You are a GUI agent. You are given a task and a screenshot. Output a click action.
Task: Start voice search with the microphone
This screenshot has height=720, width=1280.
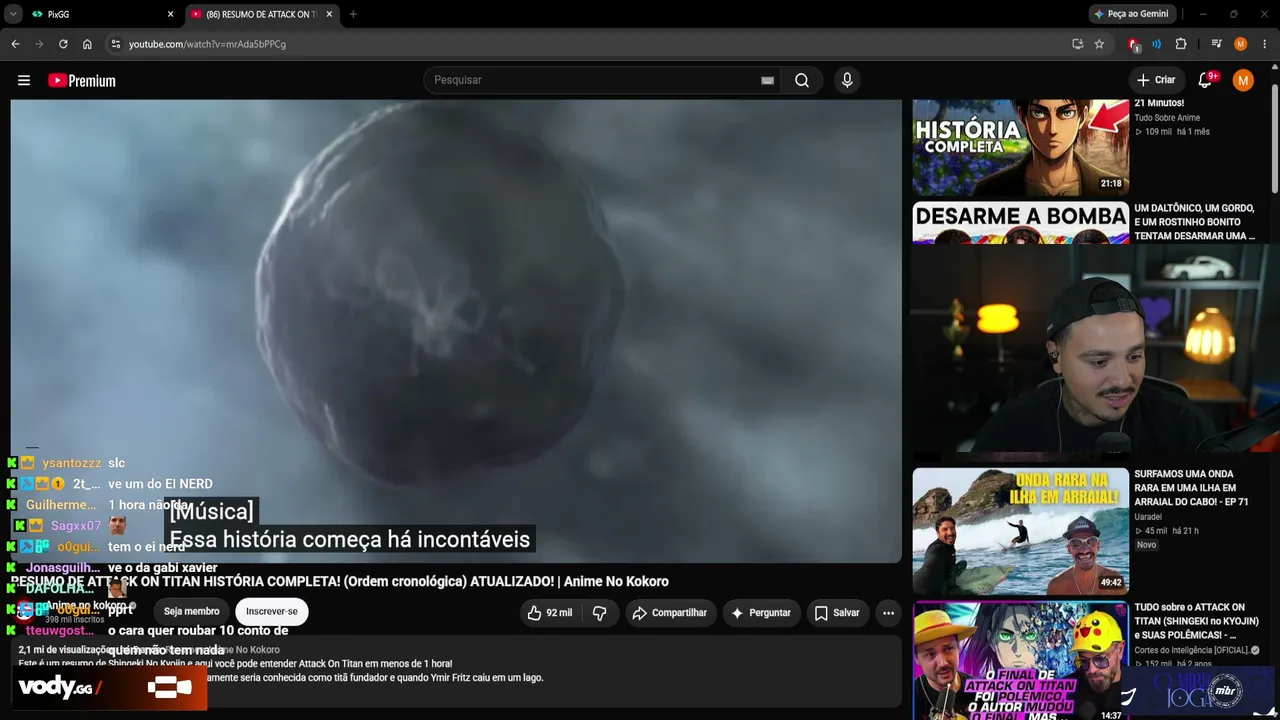click(847, 80)
